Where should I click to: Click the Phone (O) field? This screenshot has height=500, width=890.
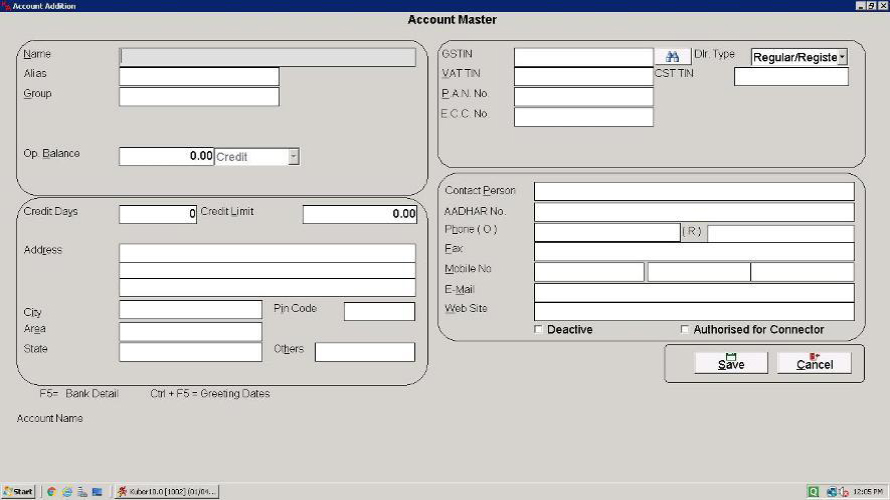tap(607, 233)
